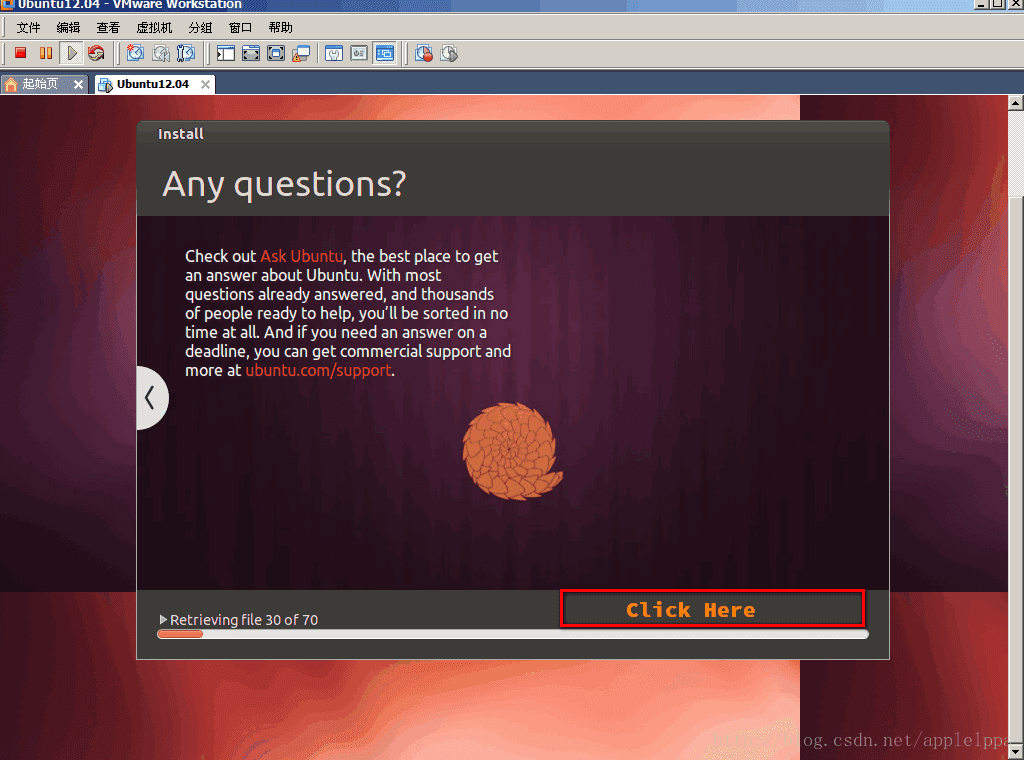Start recording with the red-dot clock icon
The image size is (1024, 760).
click(x=424, y=53)
